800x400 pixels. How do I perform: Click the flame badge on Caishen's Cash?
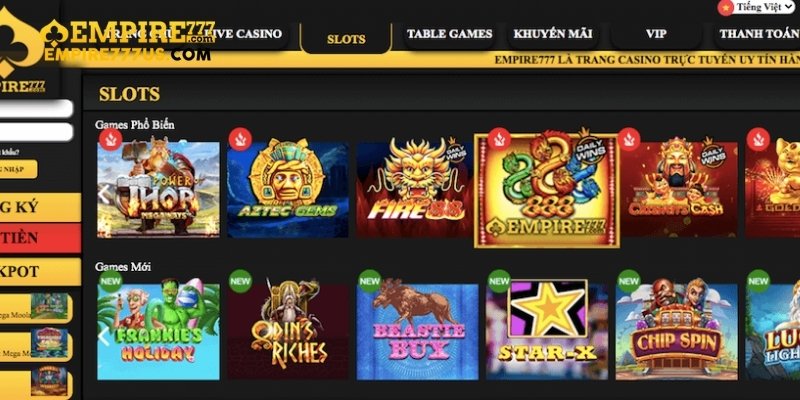(x=629, y=139)
